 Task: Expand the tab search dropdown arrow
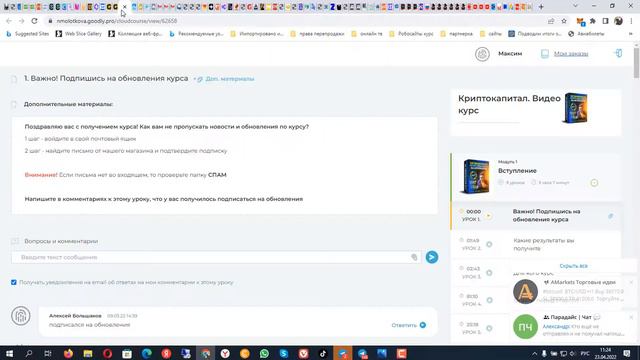576,6
